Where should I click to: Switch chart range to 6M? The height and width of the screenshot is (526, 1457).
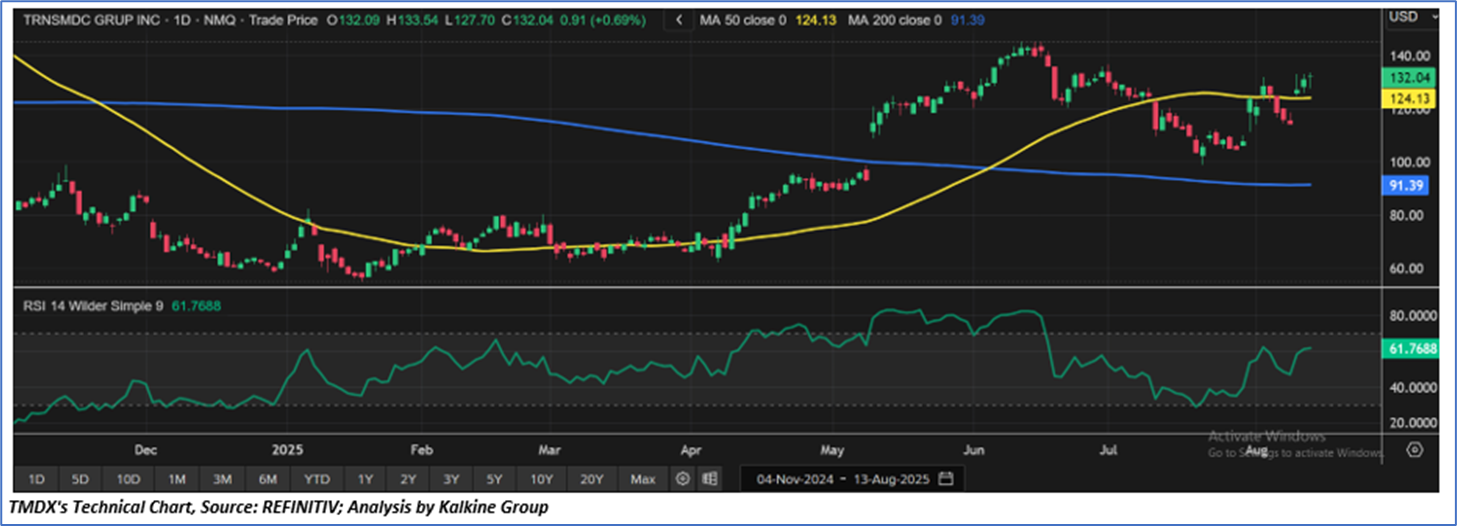[x=268, y=479]
